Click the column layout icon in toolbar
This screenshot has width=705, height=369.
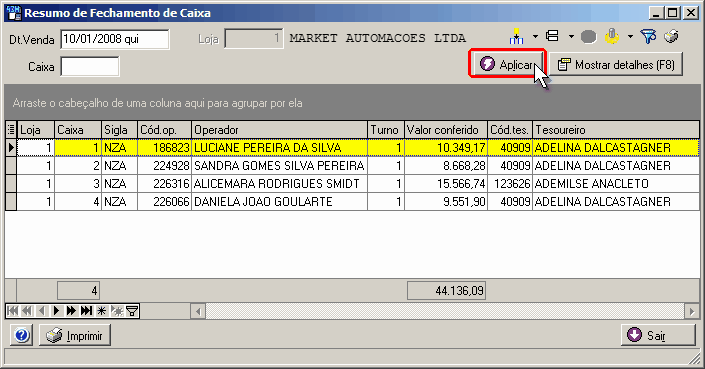click(x=516, y=36)
